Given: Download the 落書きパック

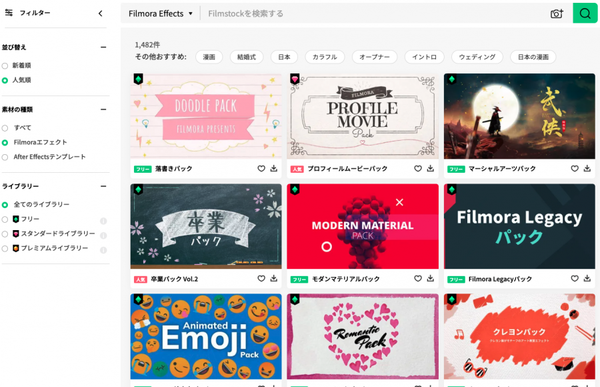Looking at the screenshot, I should coord(274,168).
